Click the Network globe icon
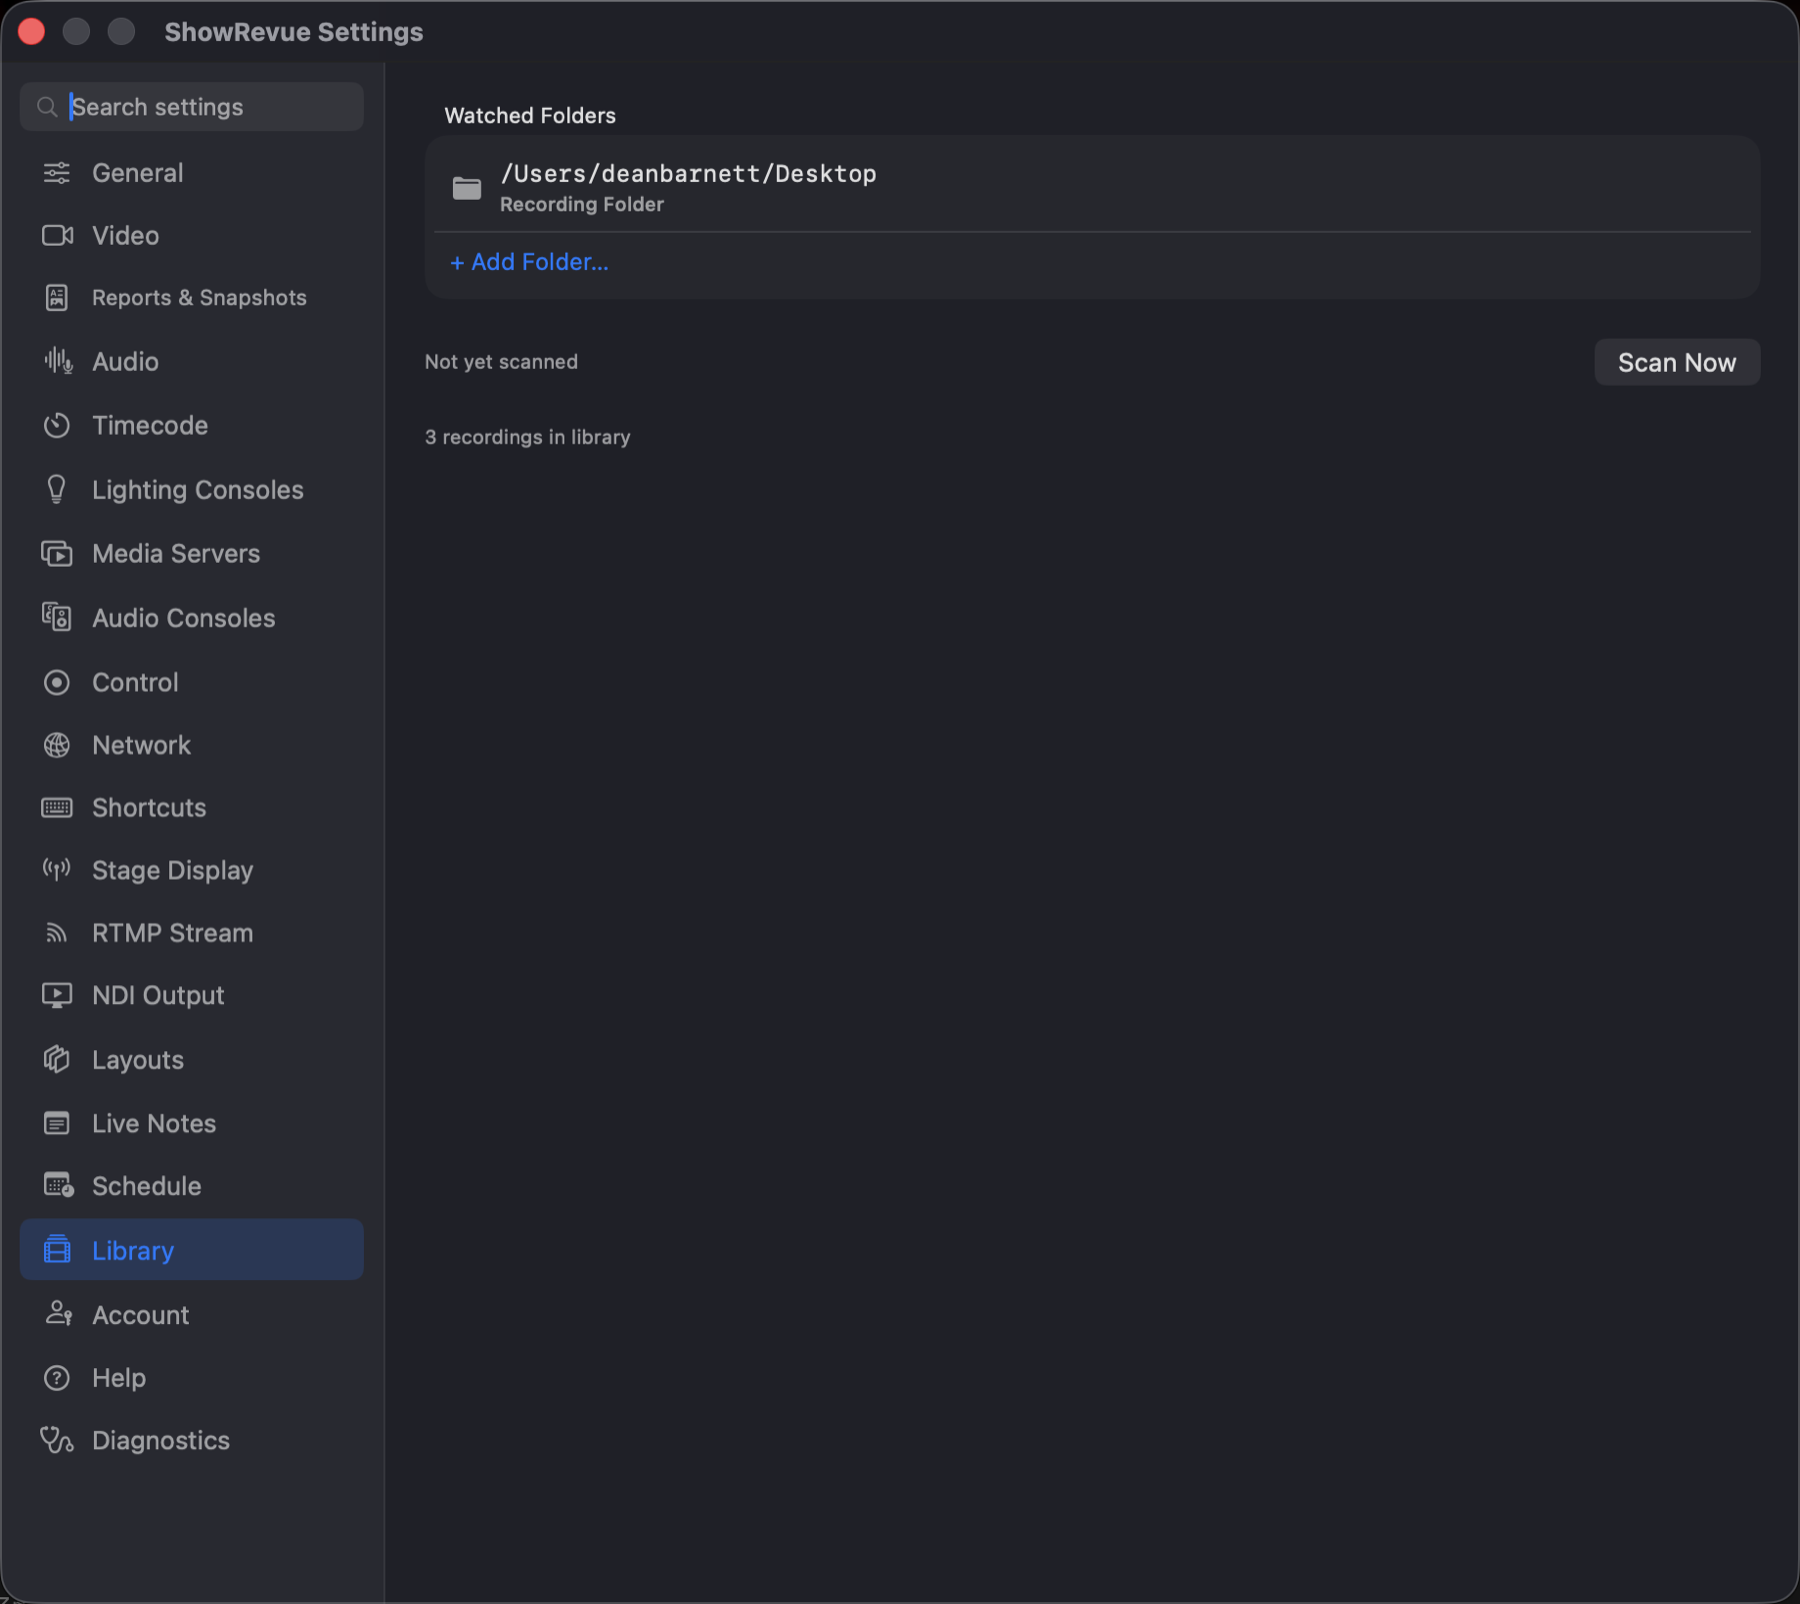Image resolution: width=1800 pixels, height=1604 pixels. 57,745
